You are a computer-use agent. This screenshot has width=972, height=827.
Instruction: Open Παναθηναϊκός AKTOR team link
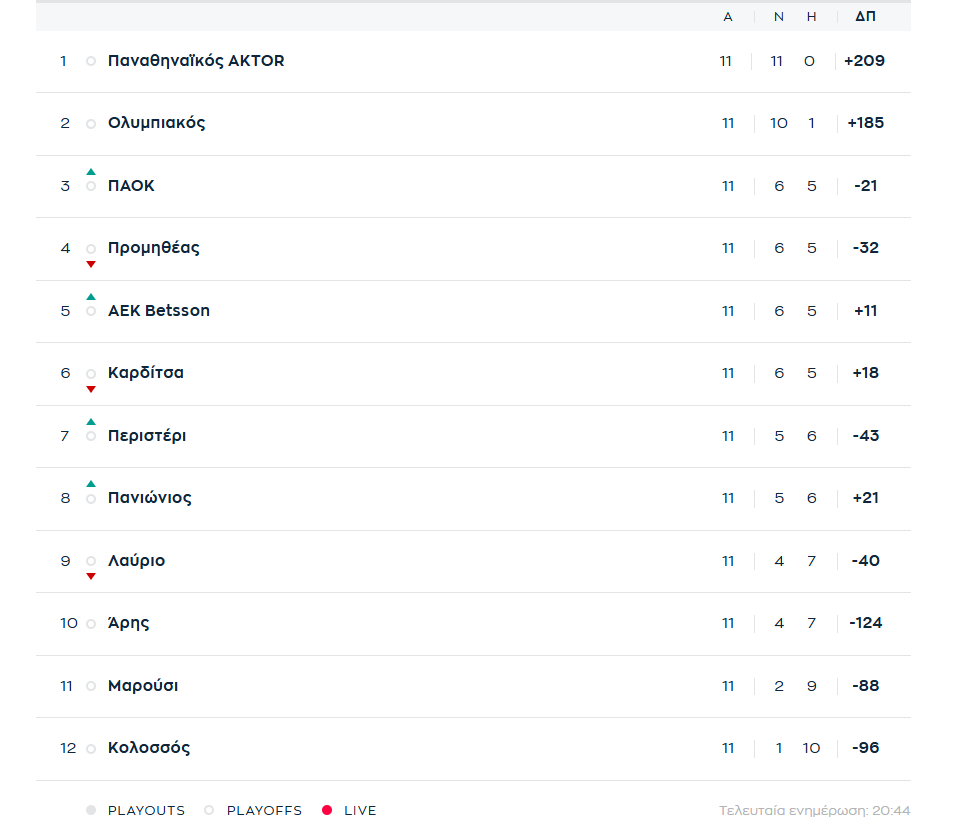pyautogui.click(x=196, y=61)
